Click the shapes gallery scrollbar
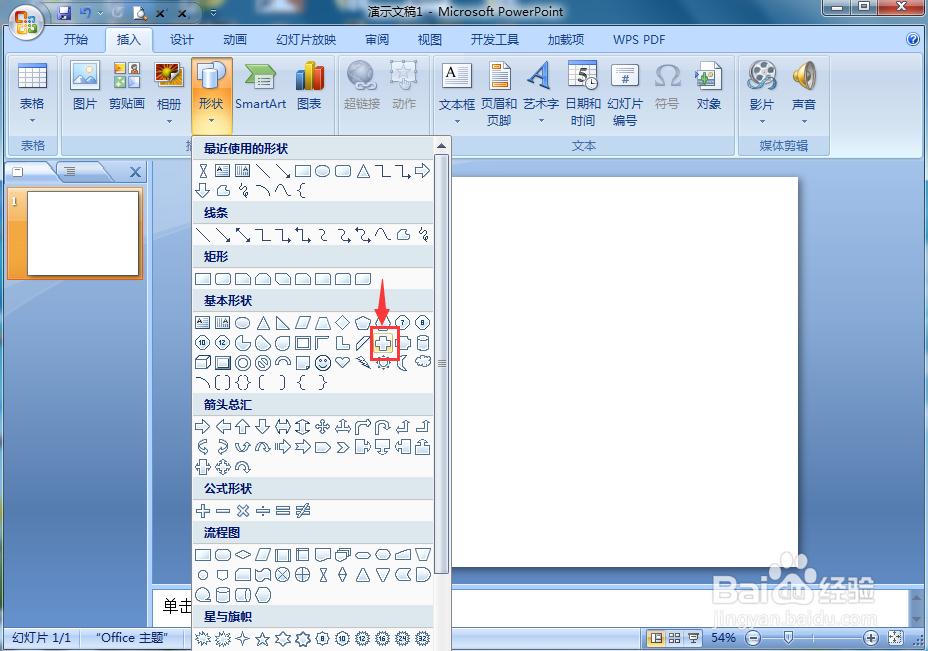 (x=442, y=363)
